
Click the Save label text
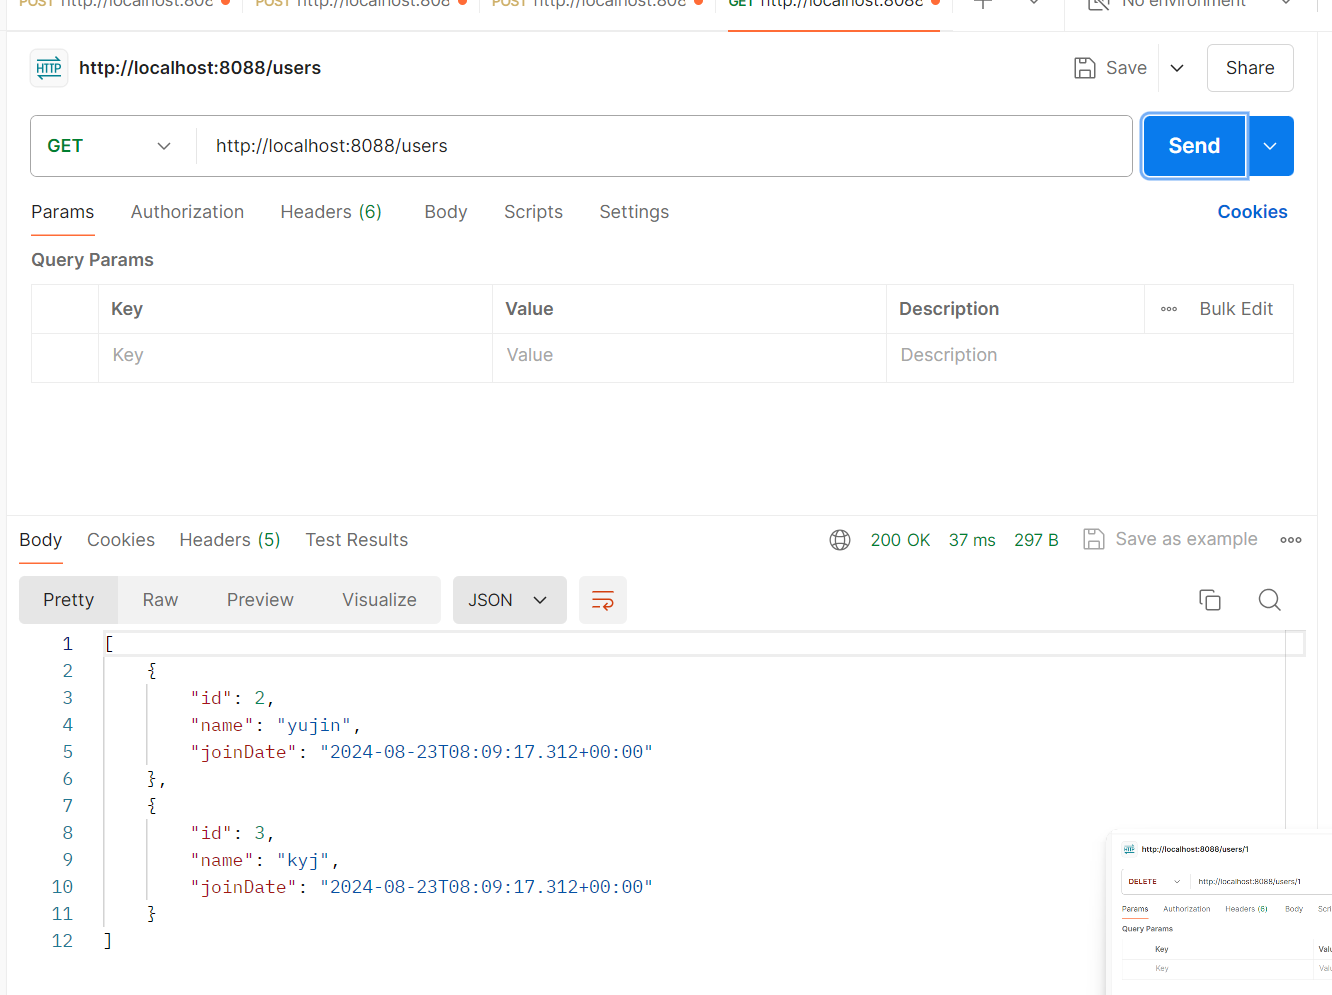pyautogui.click(x=1126, y=68)
